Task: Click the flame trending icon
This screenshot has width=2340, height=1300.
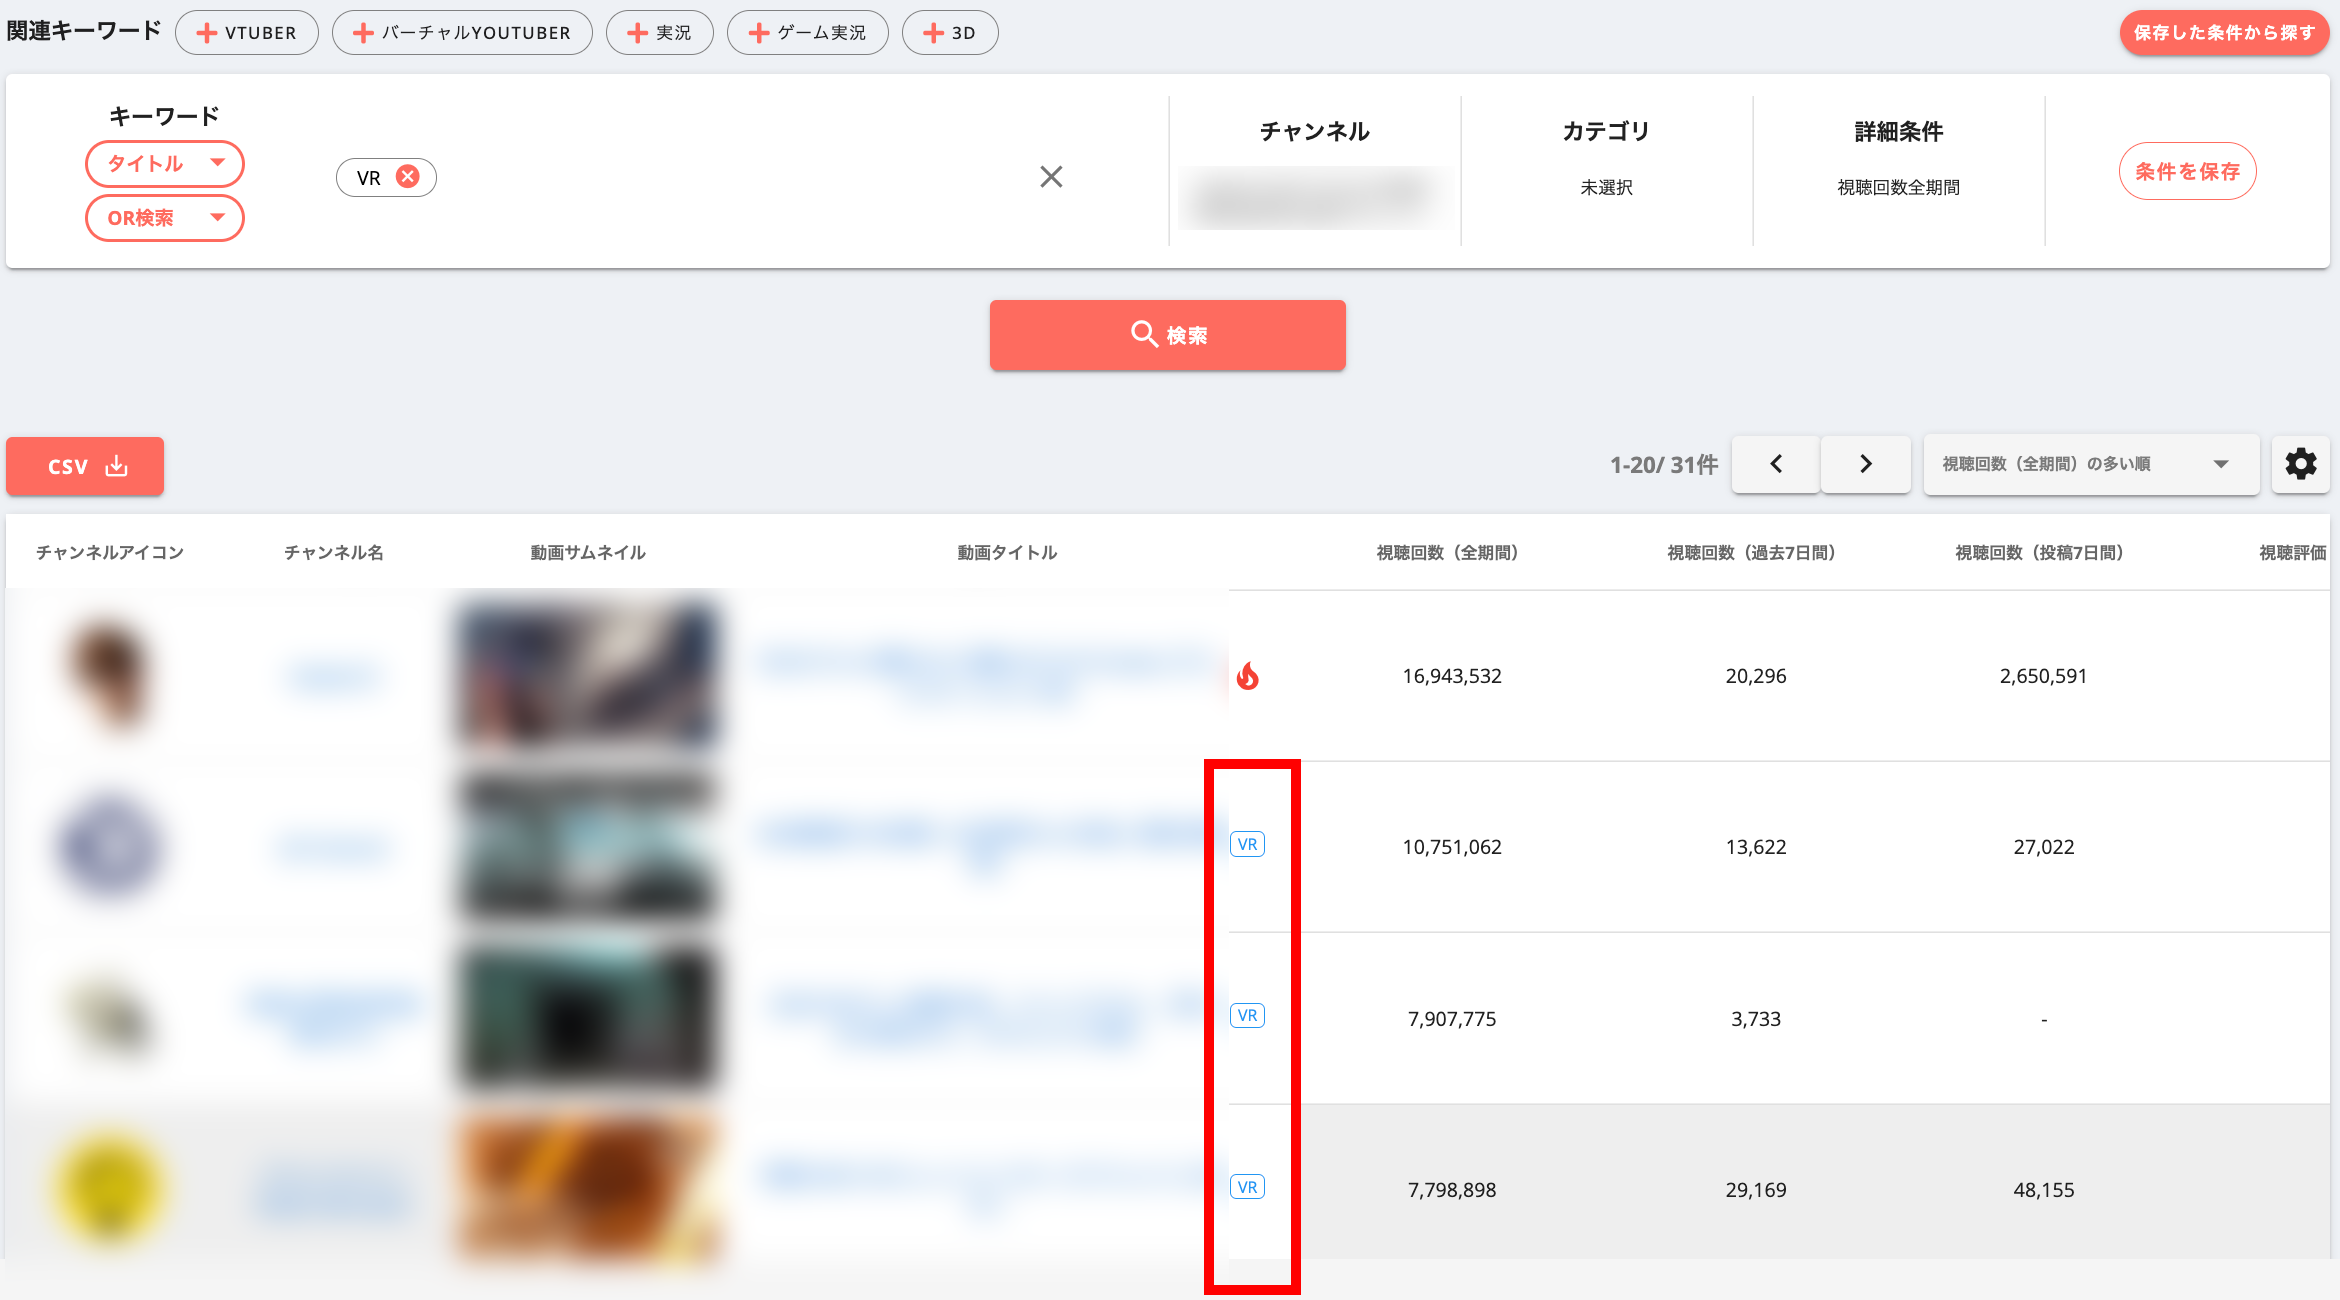Action: point(1247,677)
